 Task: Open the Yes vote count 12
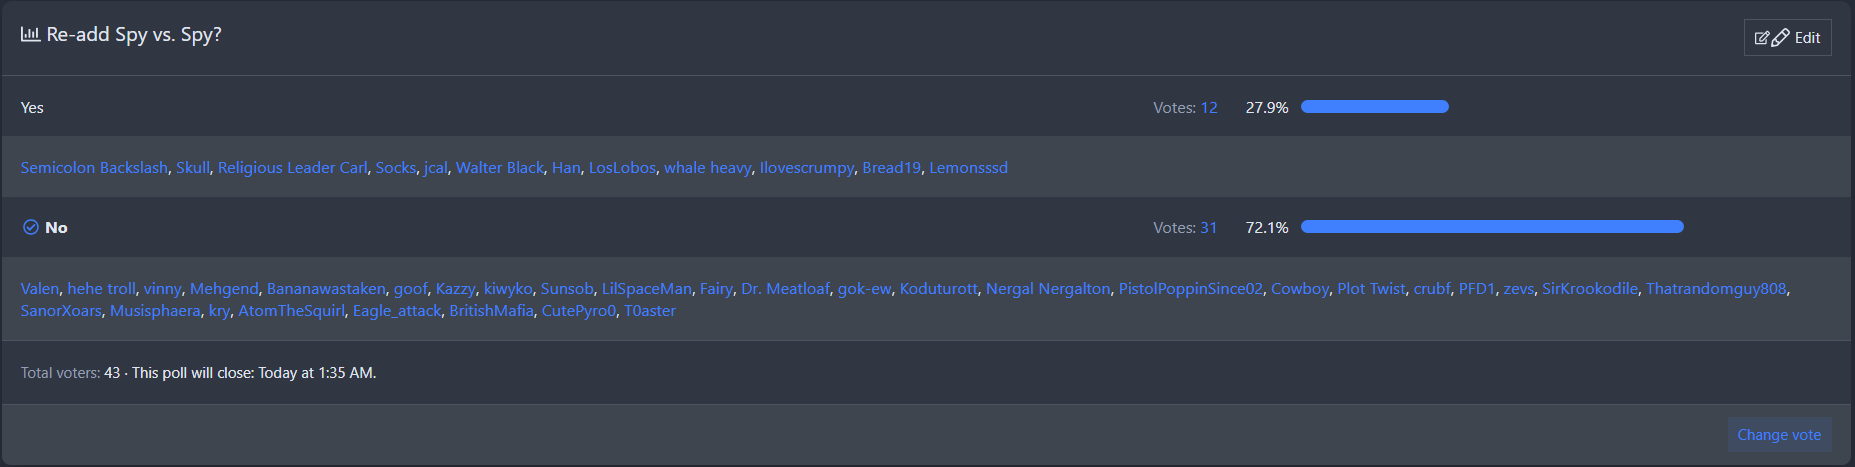tap(1209, 108)
